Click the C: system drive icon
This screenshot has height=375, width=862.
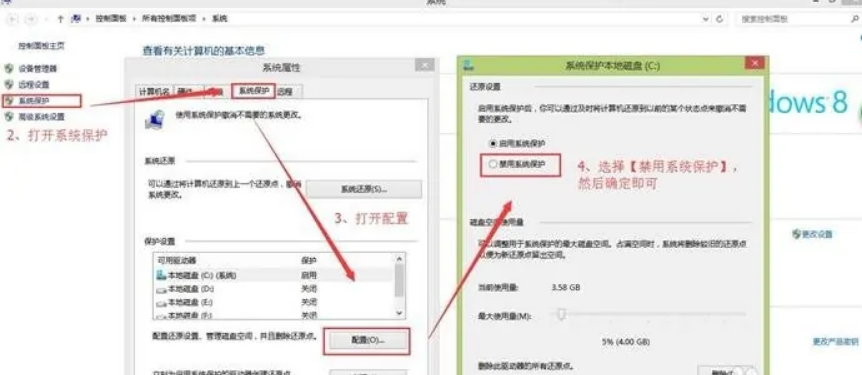coord(161,274)
